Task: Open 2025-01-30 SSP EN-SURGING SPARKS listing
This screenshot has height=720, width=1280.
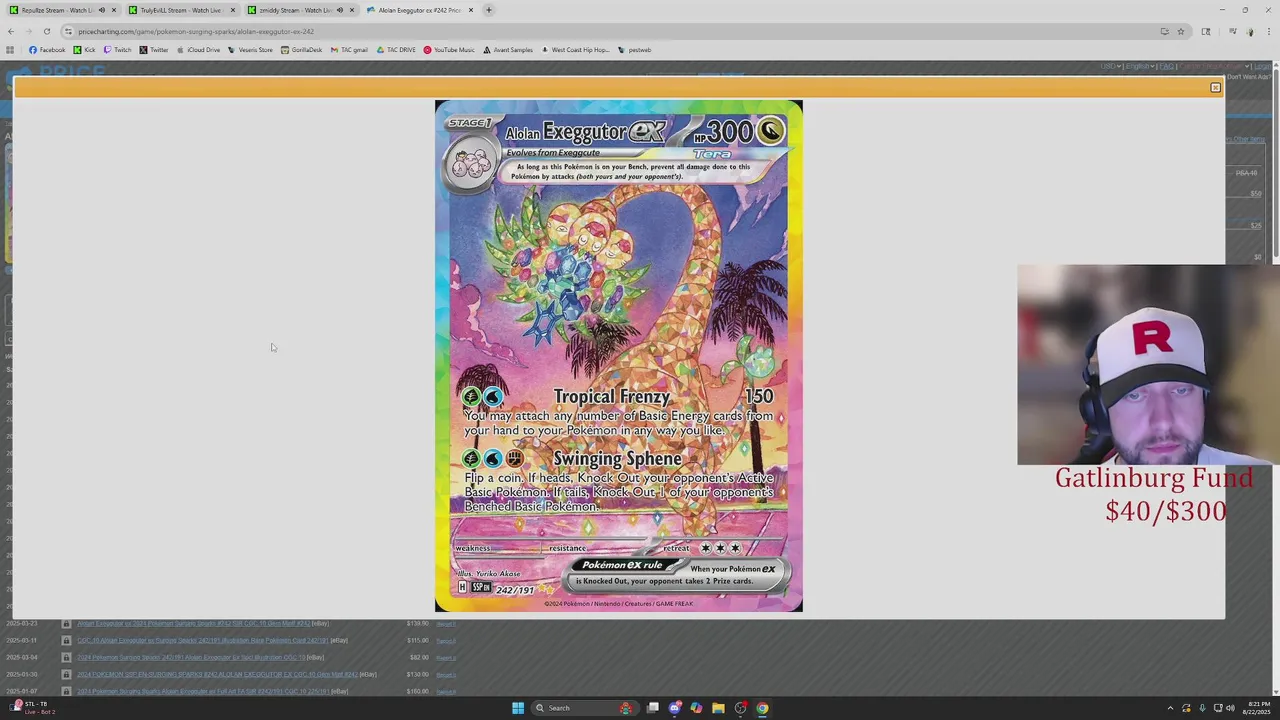Action: tap(217, 674)
